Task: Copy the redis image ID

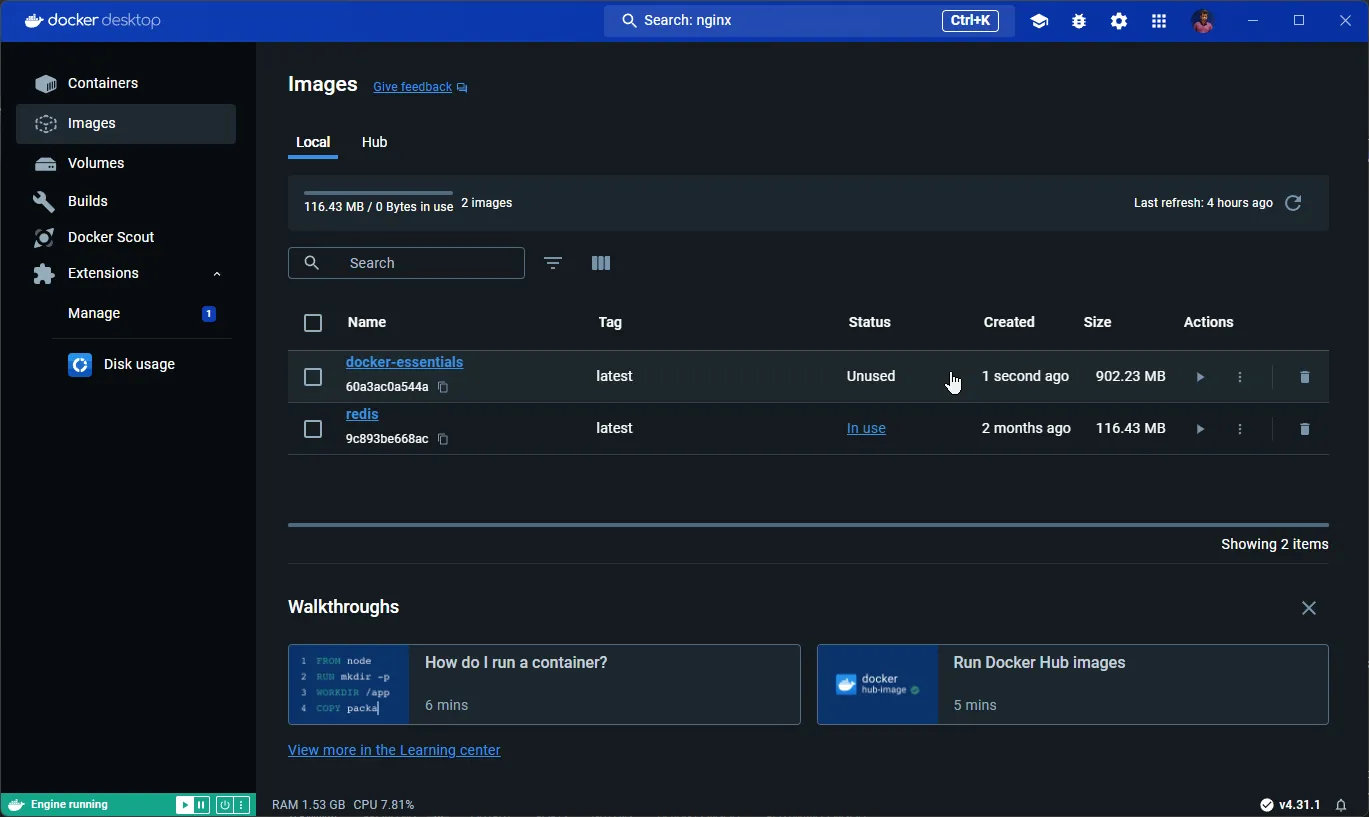Action: [x=443, y=439]
